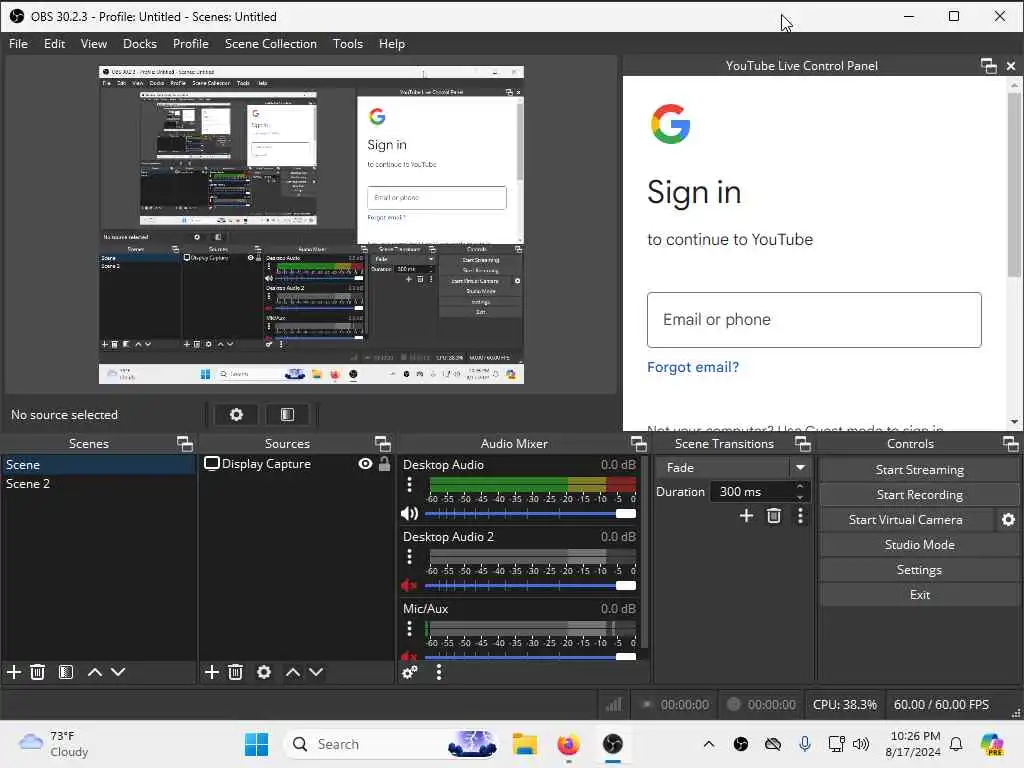Move scene down arrow in Scenes dock
1024x768 pixels.
[x=118, y=672]
